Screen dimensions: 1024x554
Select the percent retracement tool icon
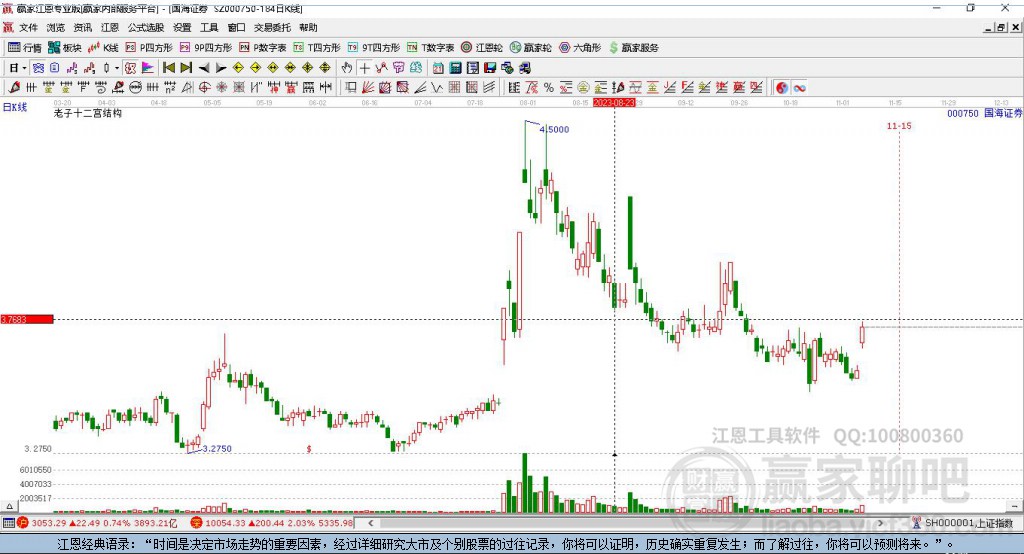pyautogui.click(x=549, y=88)
